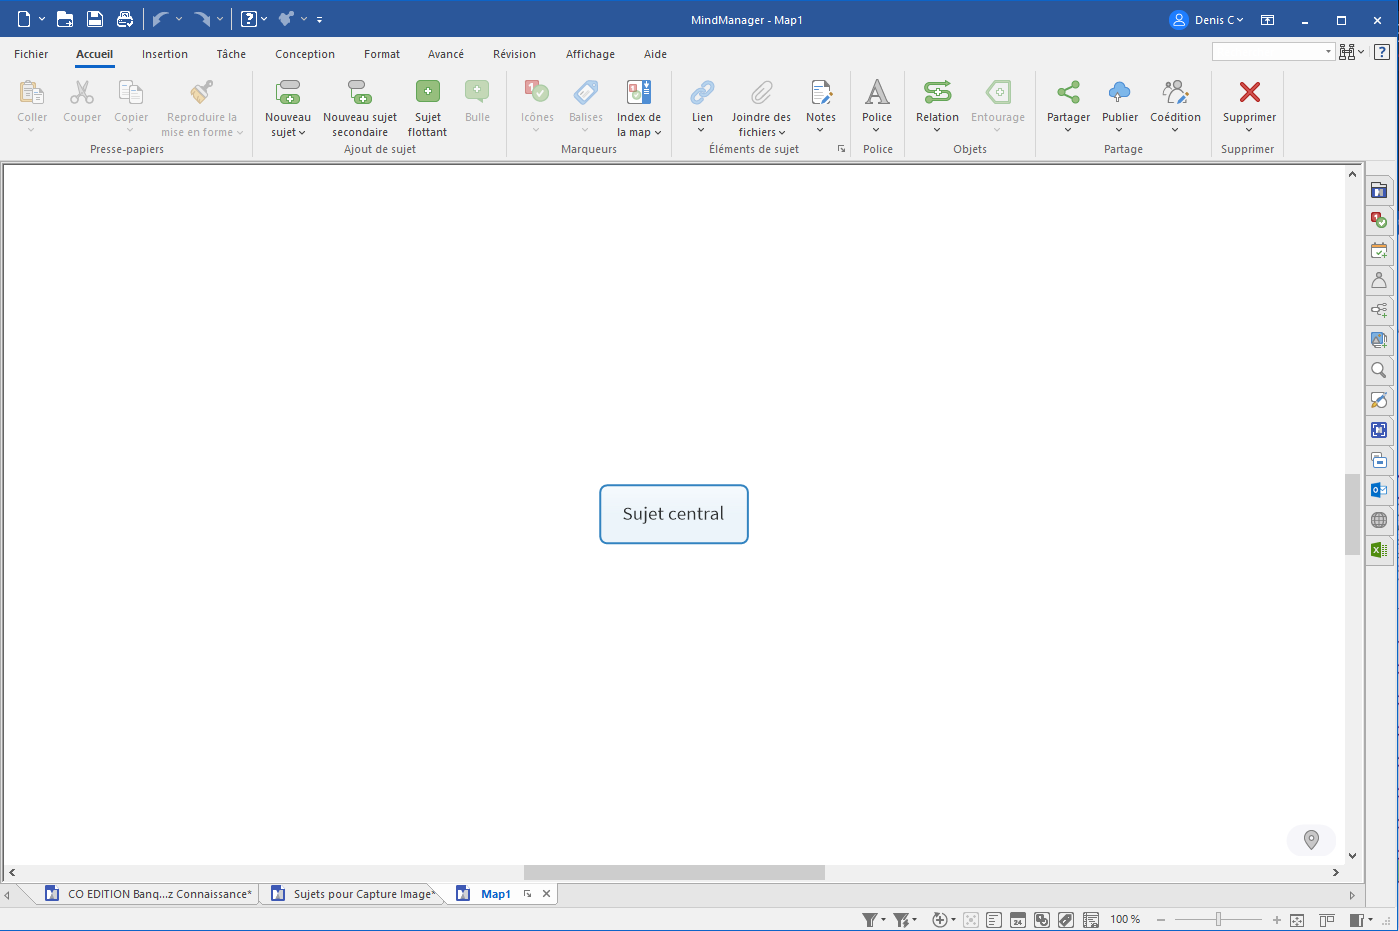Toggle the tag icon in status bar
Screen dimensions: 1399x931
pos(1066,920)
